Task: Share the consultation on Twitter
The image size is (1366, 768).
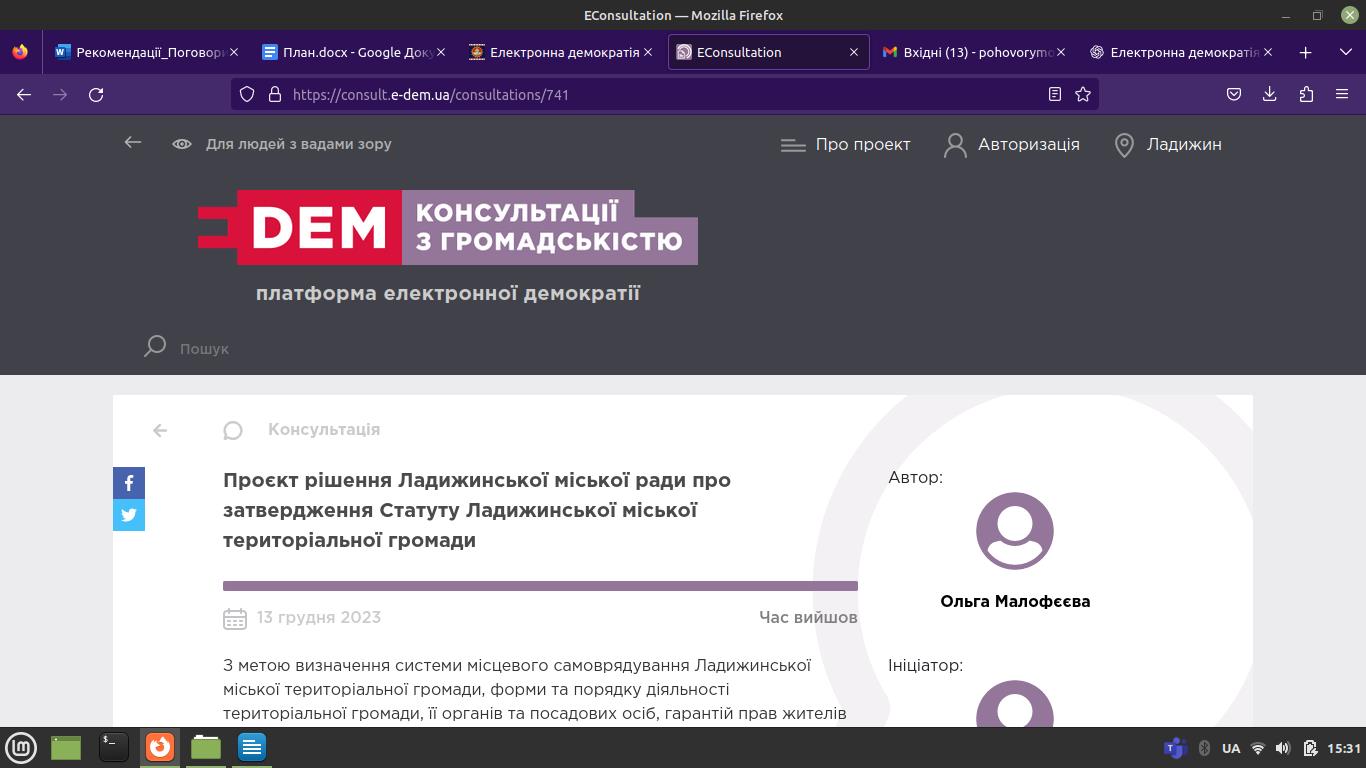Action: pyautogui.click(x=129, y=515)
